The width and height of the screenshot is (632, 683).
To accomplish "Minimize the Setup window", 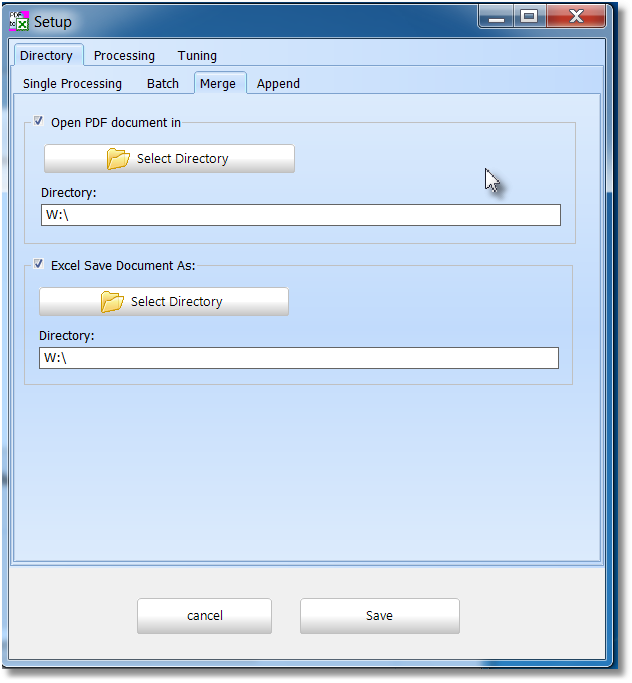I will click(496, 18).
